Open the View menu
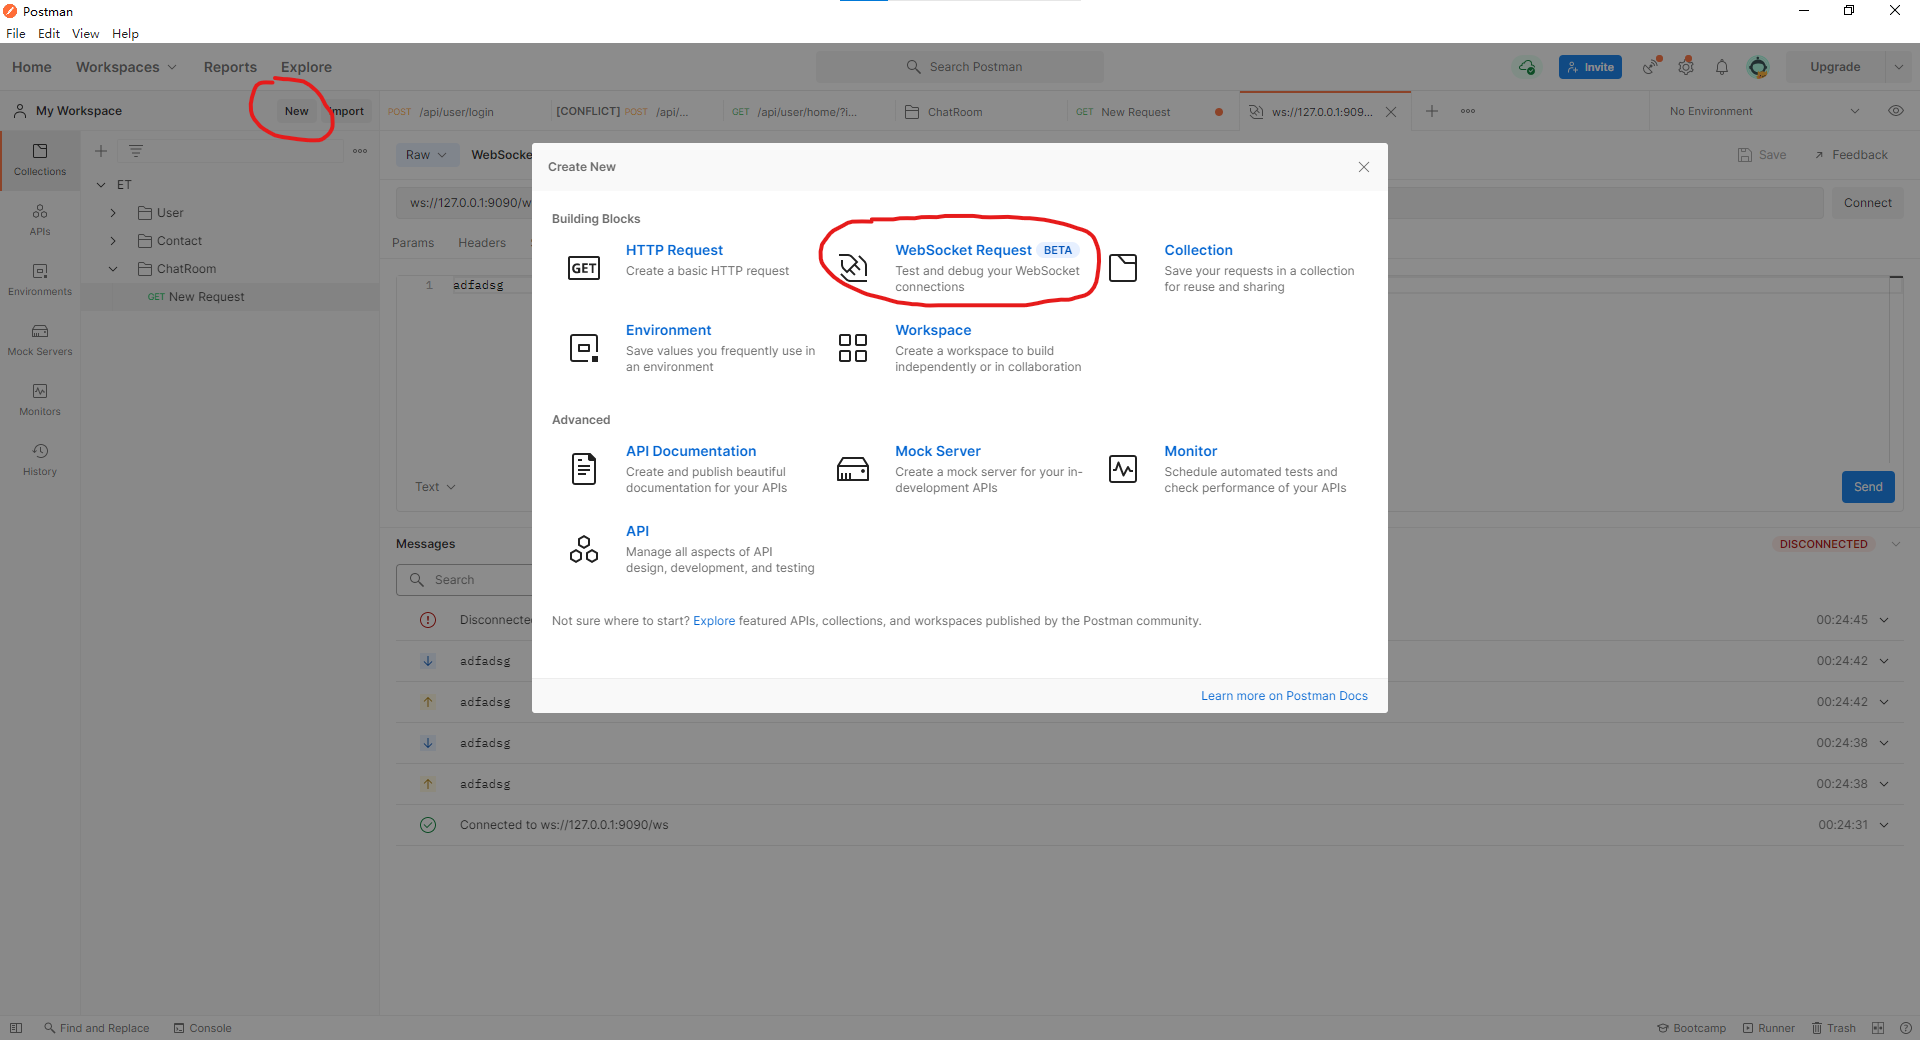The width and height of the screenshot is (1920, 1040). (85, 33)
